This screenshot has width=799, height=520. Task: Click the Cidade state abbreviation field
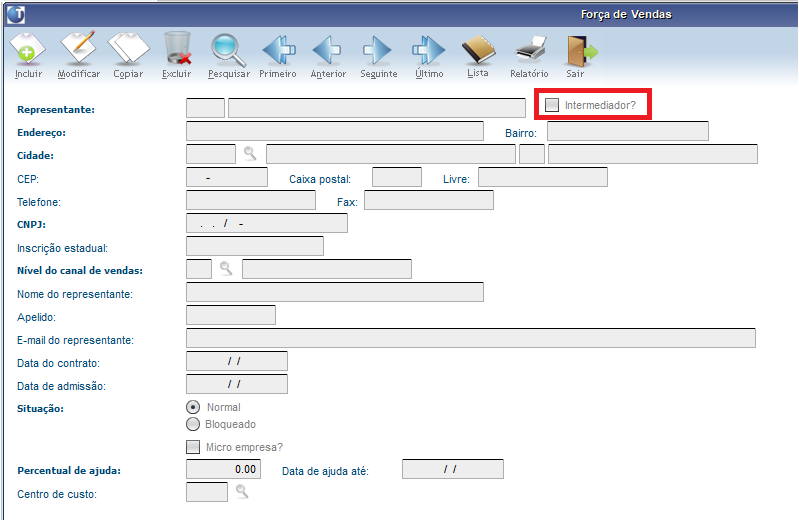[x=532, y=154]
